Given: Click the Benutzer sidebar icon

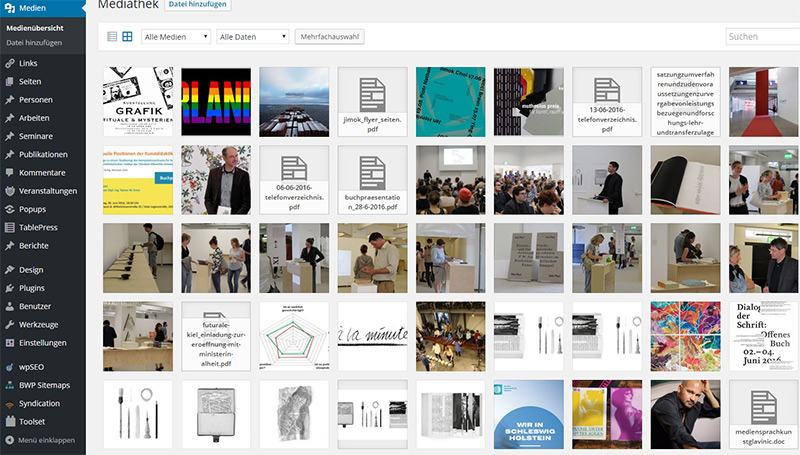Looking at the screenshot, I should tap(9, 306).
